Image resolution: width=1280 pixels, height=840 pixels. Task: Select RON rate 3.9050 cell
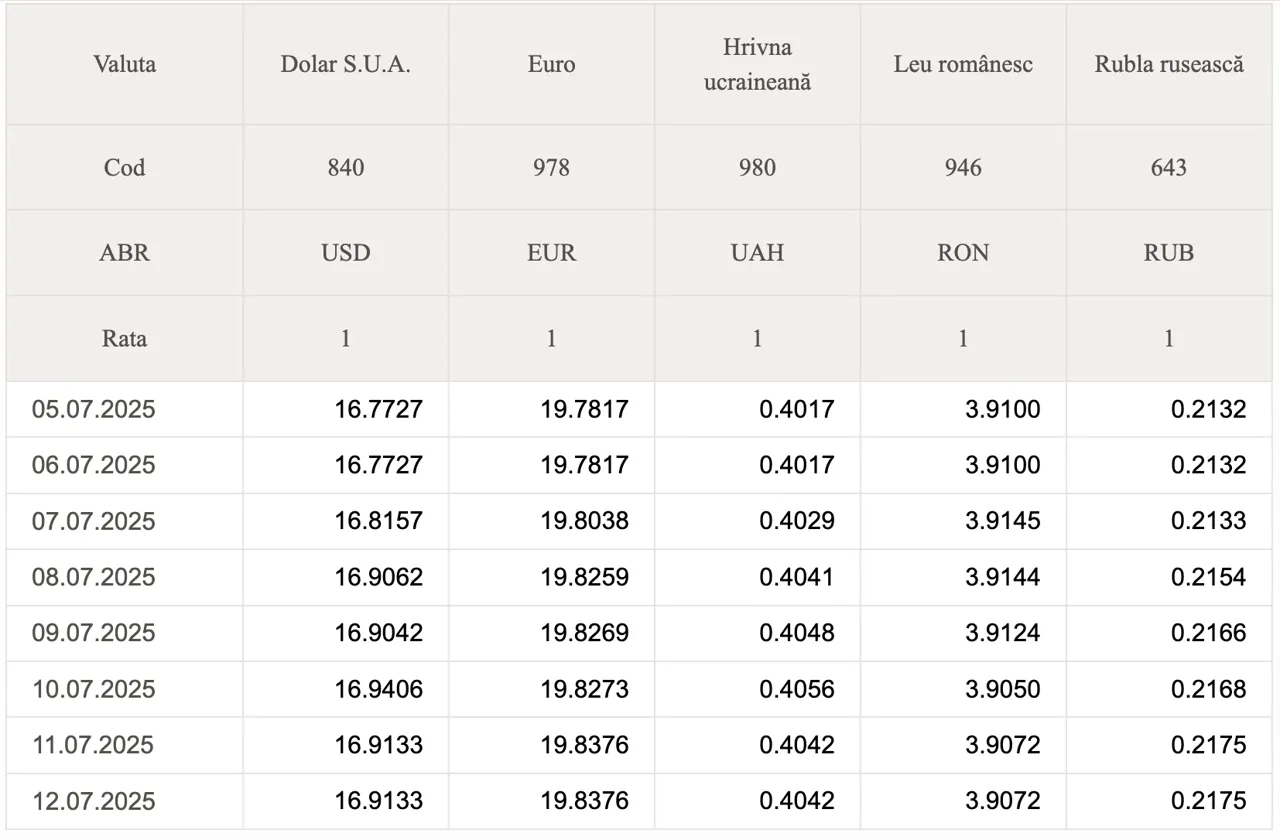click(x=1002, y=689)
